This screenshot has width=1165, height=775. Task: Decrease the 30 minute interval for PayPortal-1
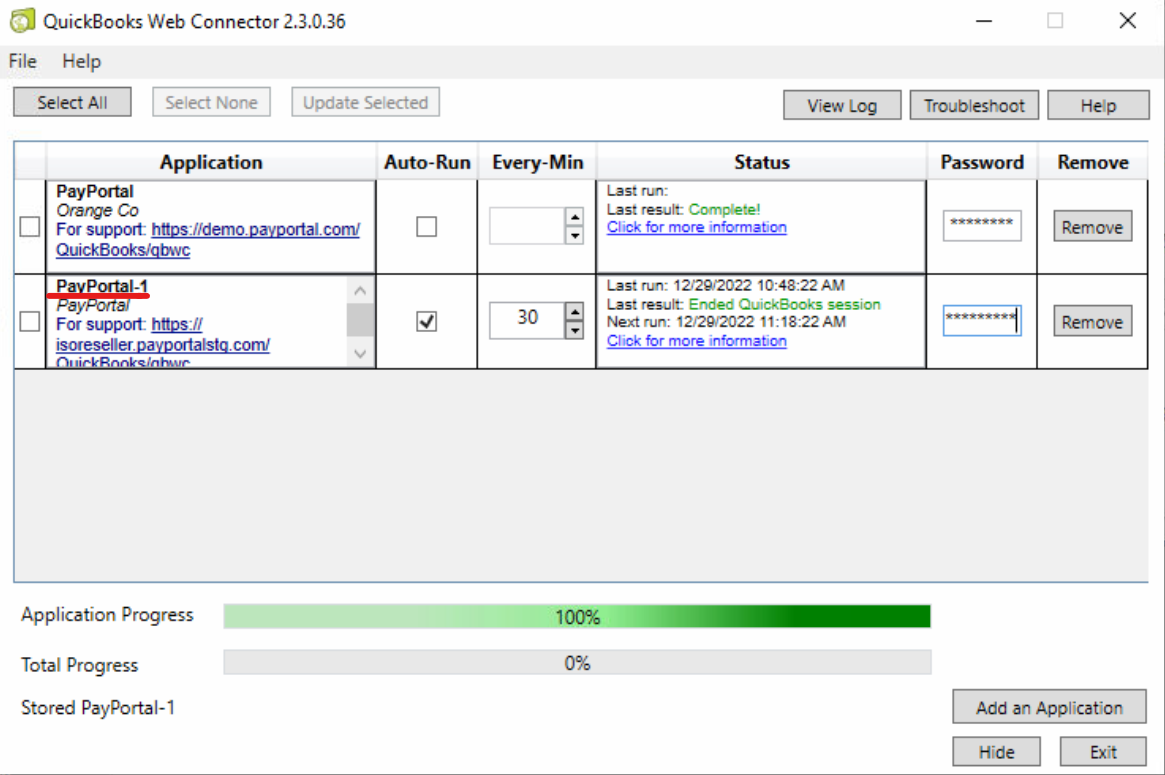pyautogui.click(x=574, y=330)
